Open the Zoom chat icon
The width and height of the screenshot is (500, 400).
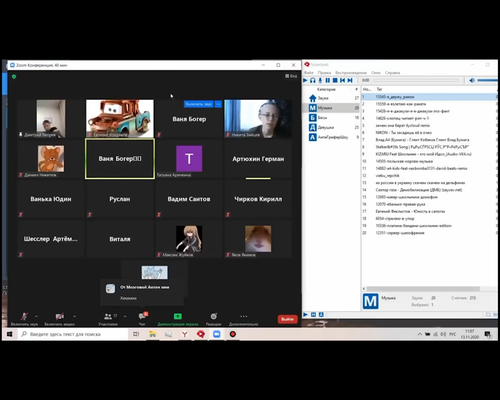tap(143, 317)
